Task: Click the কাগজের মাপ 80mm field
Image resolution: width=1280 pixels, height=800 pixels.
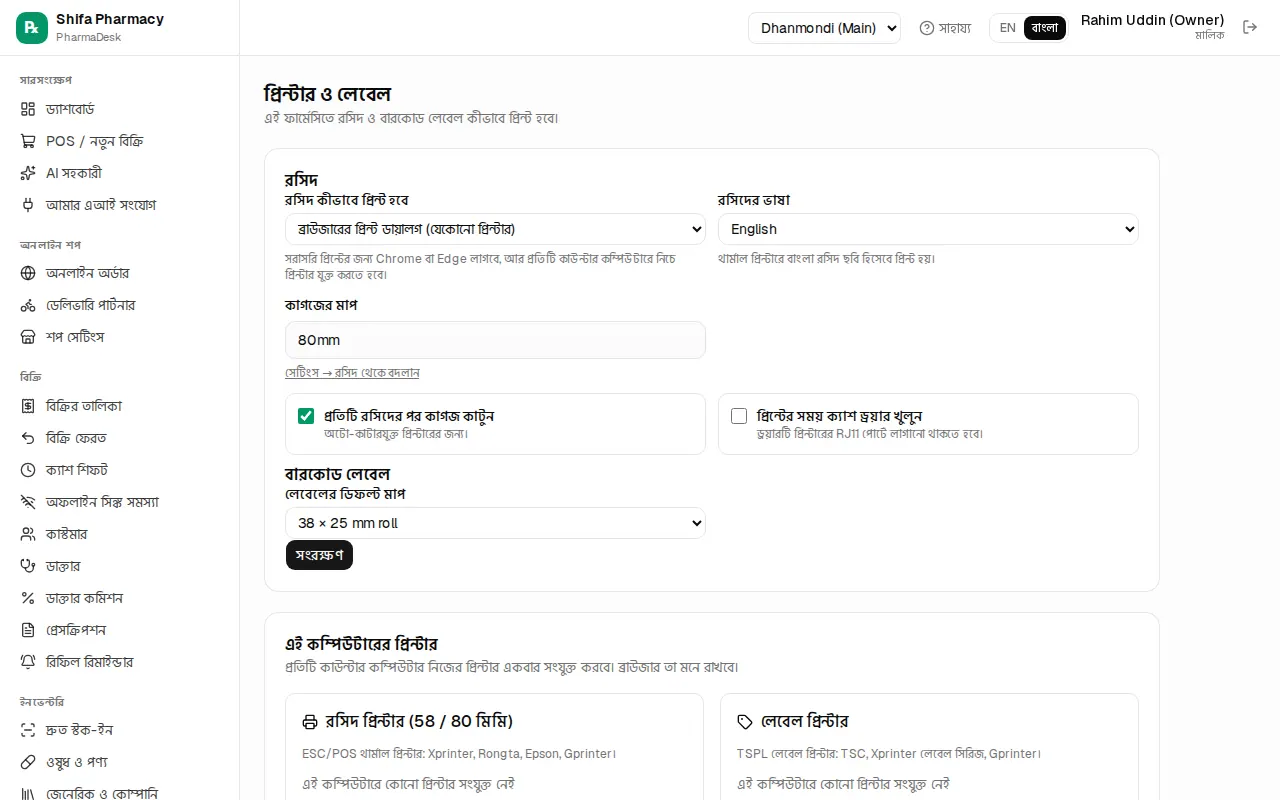Action: tap(495, 340)
